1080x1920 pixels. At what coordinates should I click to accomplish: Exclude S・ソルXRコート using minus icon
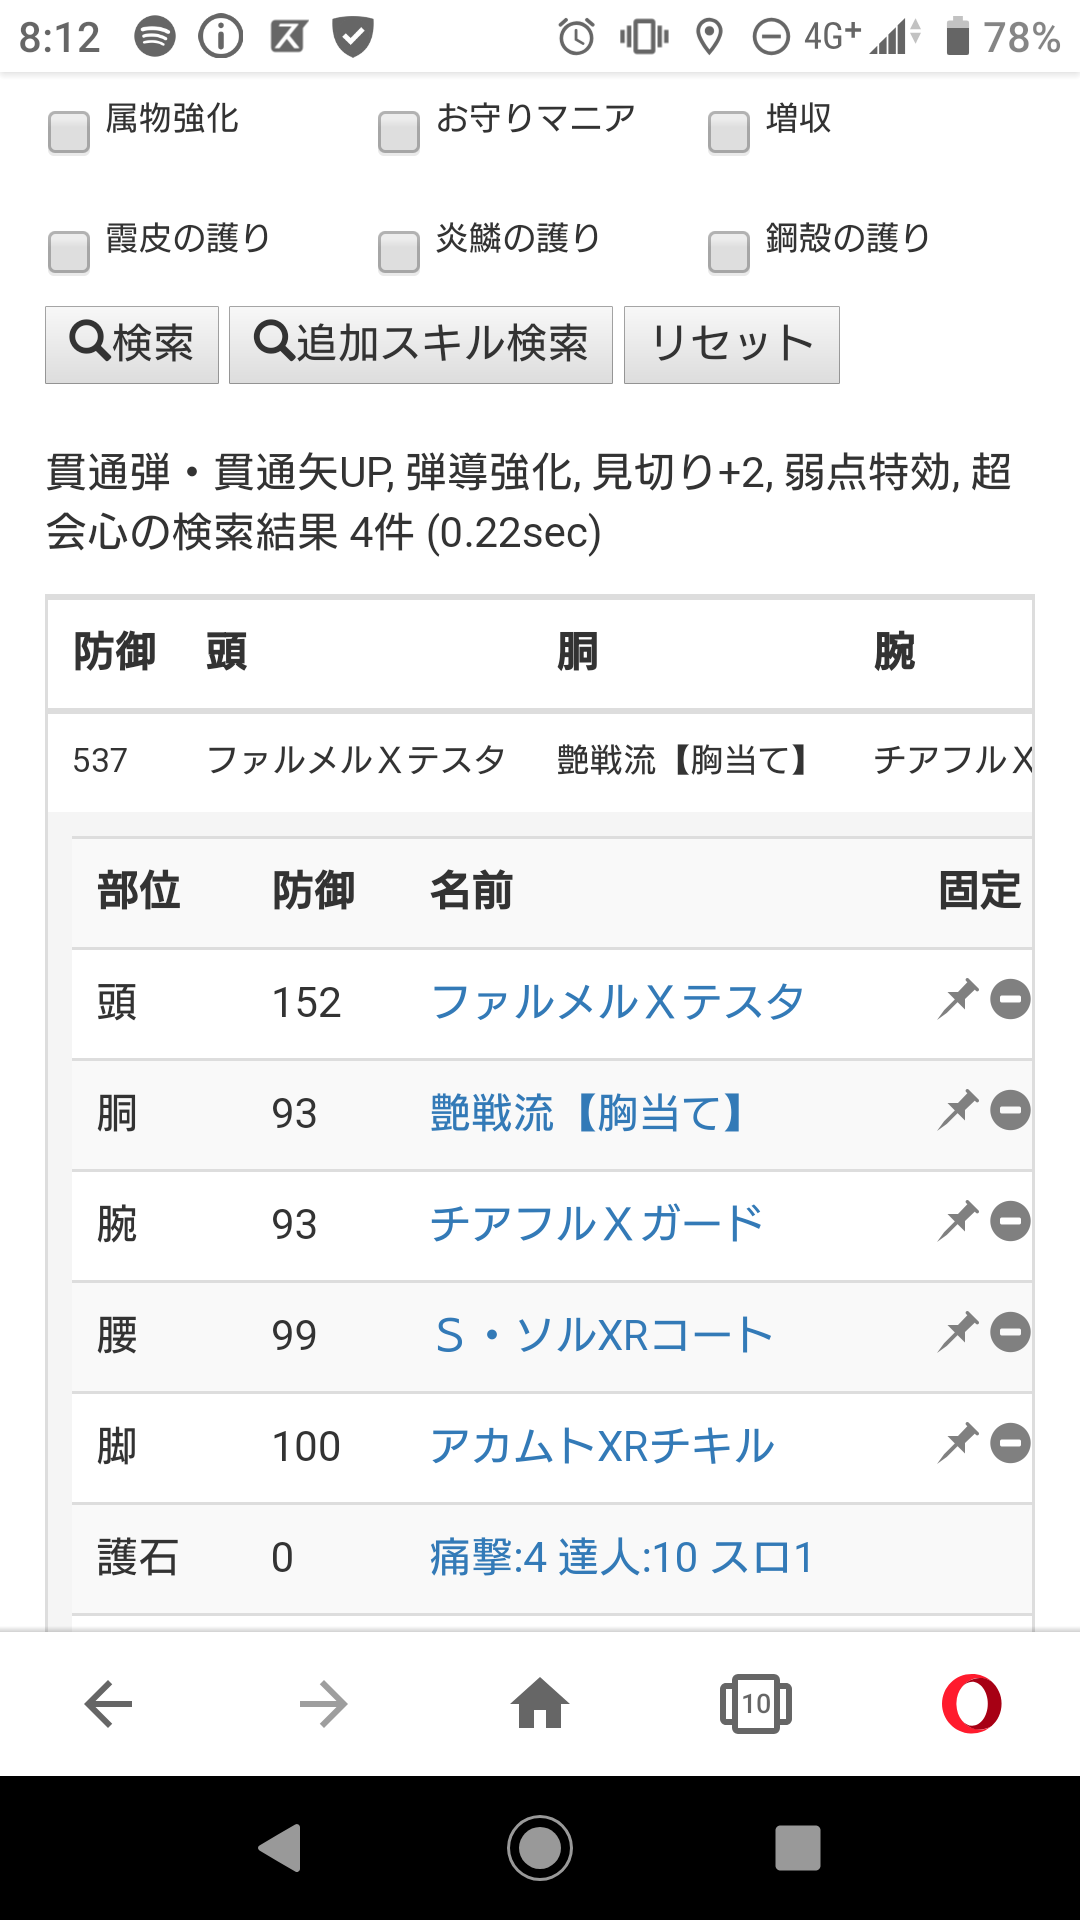pyautogui.click(x=1010, y=1333)
